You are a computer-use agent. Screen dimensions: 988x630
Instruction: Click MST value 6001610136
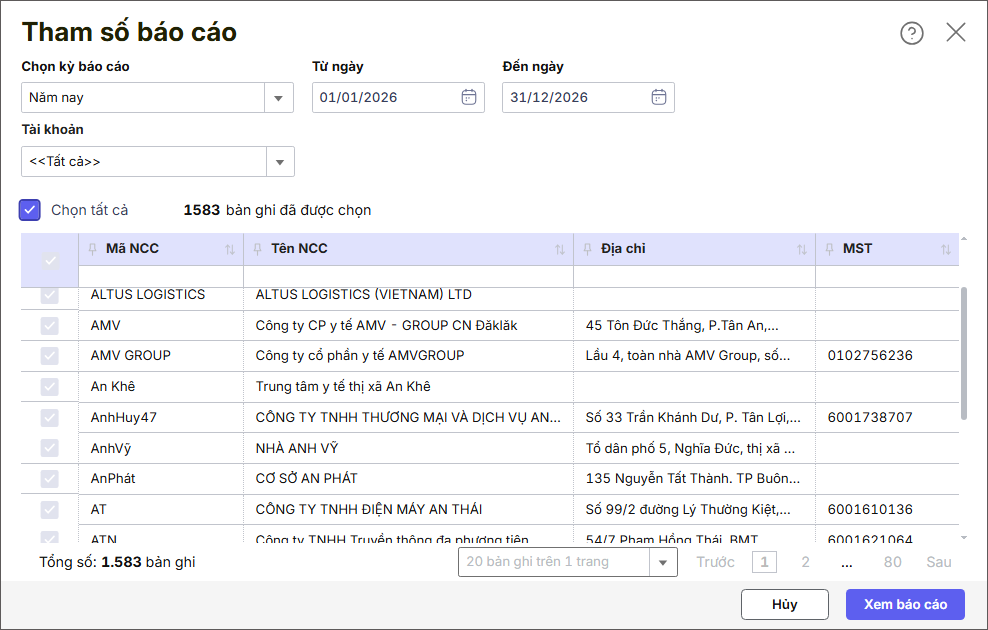click(x=870, y=510)
